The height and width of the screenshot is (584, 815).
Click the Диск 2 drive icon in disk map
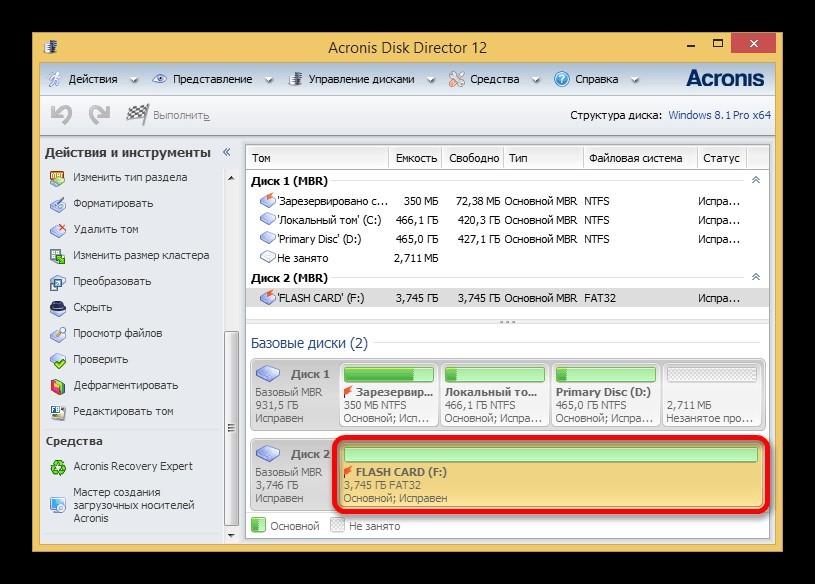pos(268,453)
